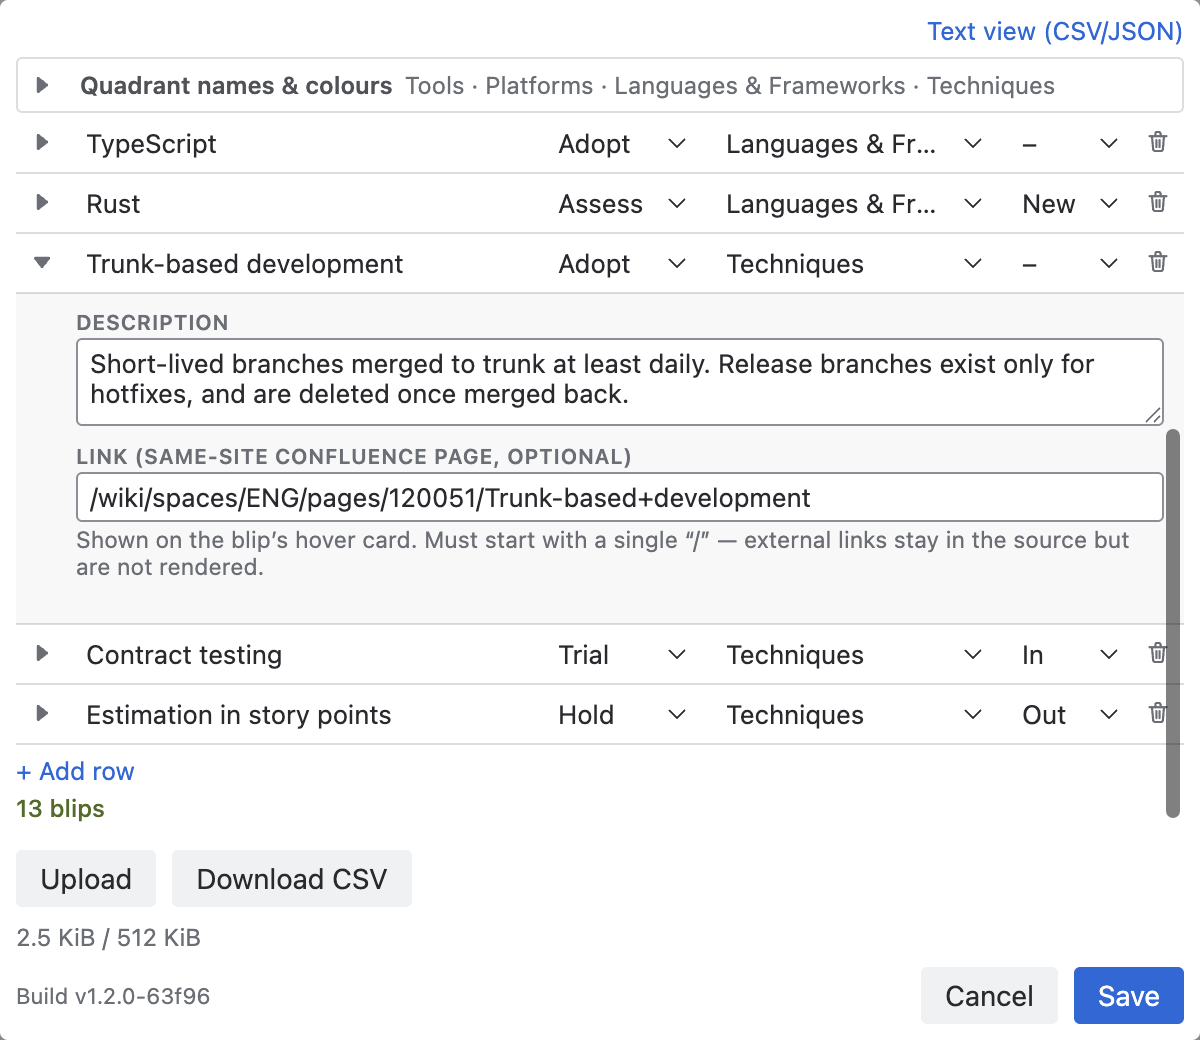Delete the Trunk-based development row

(1157, 262)
